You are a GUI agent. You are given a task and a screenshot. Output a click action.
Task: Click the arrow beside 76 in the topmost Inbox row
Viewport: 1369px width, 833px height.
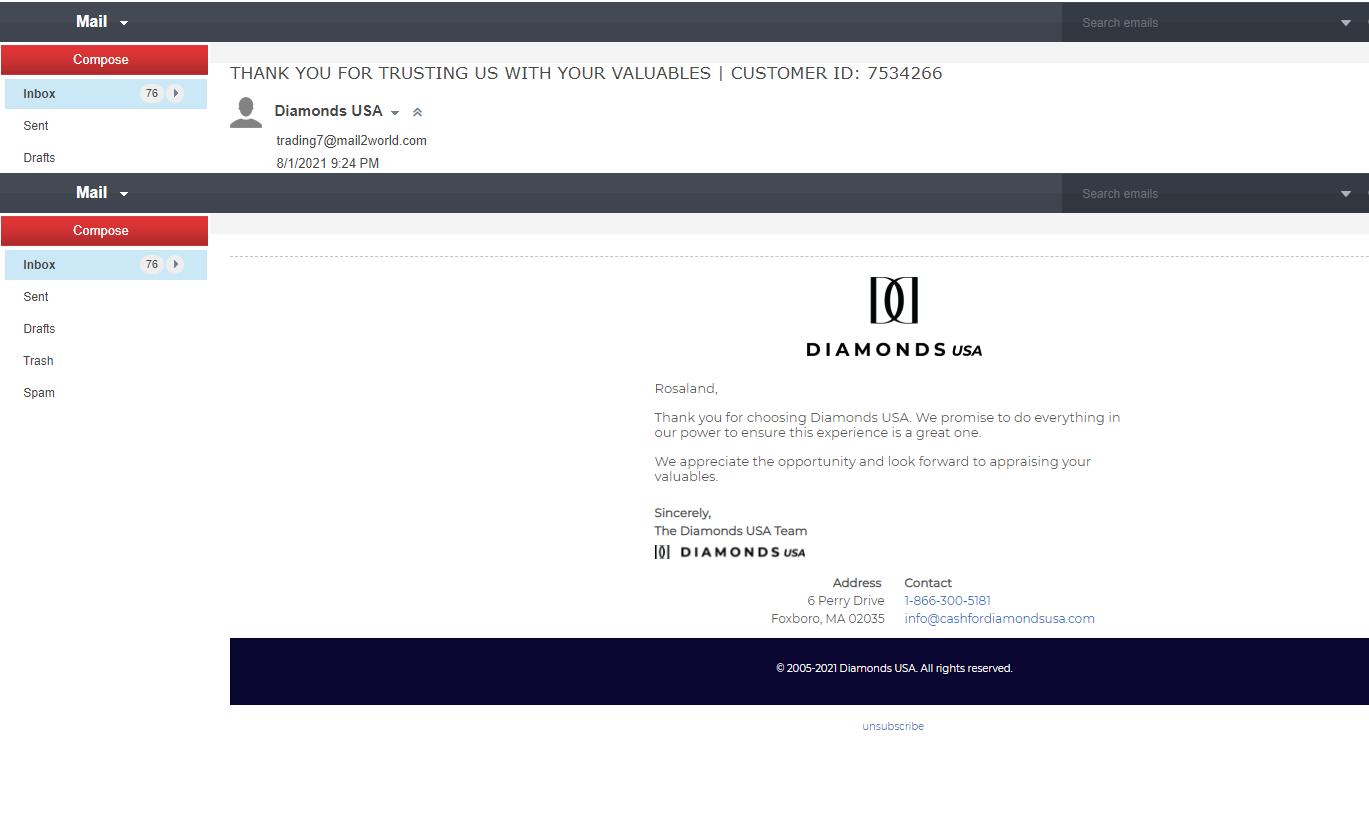point(176,94)
